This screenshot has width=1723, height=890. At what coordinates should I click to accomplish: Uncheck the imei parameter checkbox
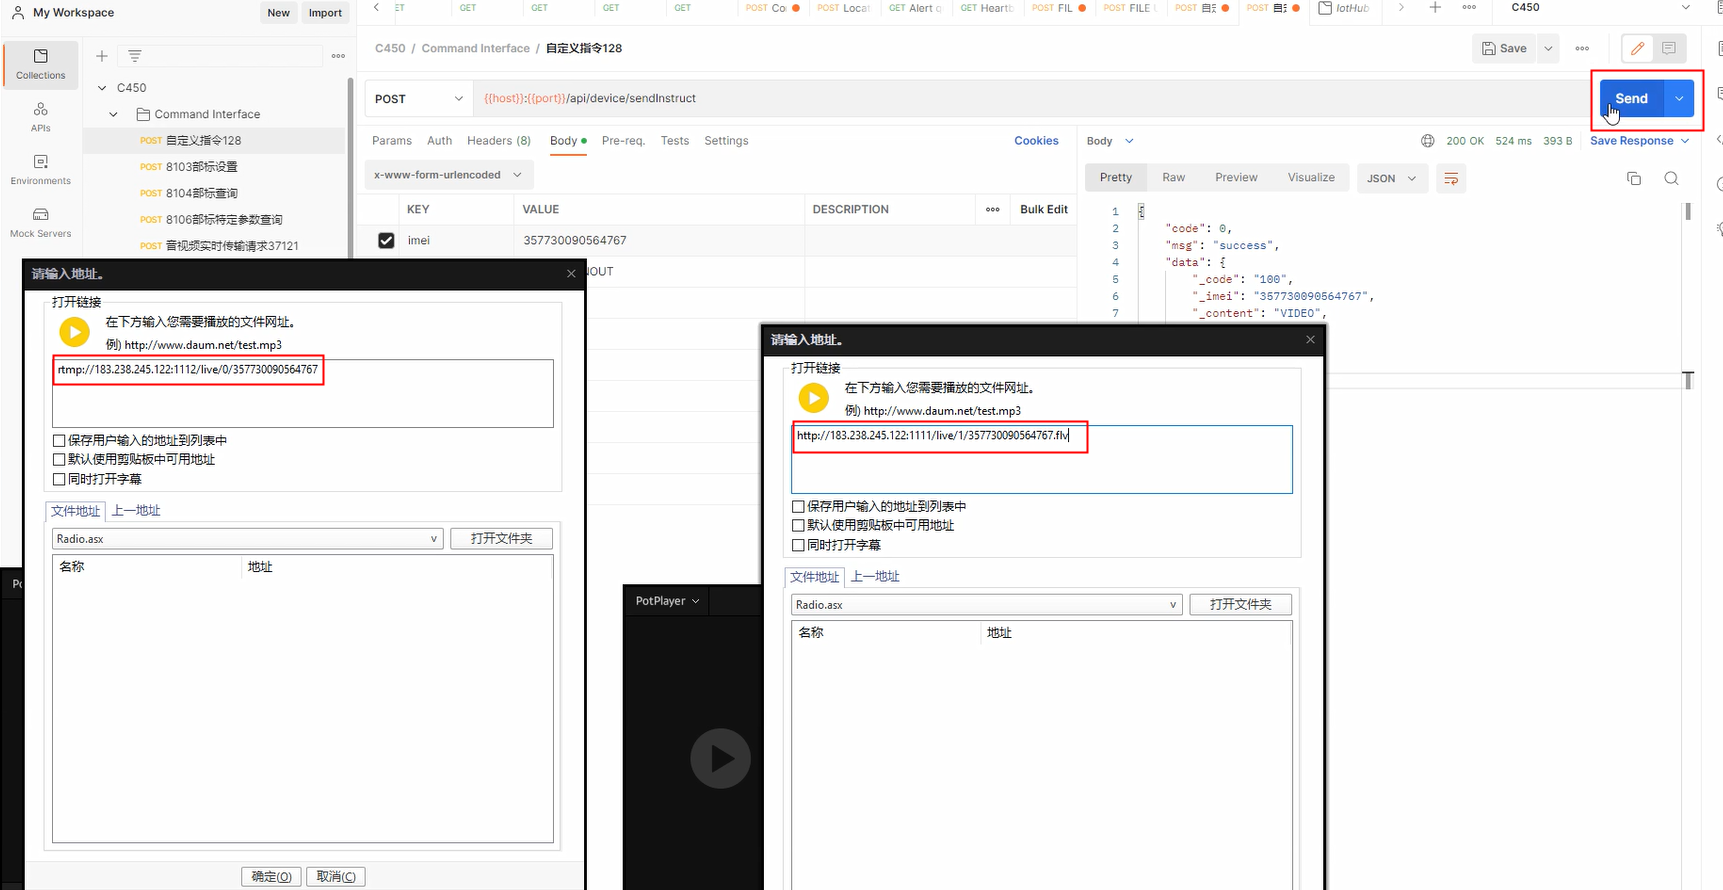click(386, 240)
